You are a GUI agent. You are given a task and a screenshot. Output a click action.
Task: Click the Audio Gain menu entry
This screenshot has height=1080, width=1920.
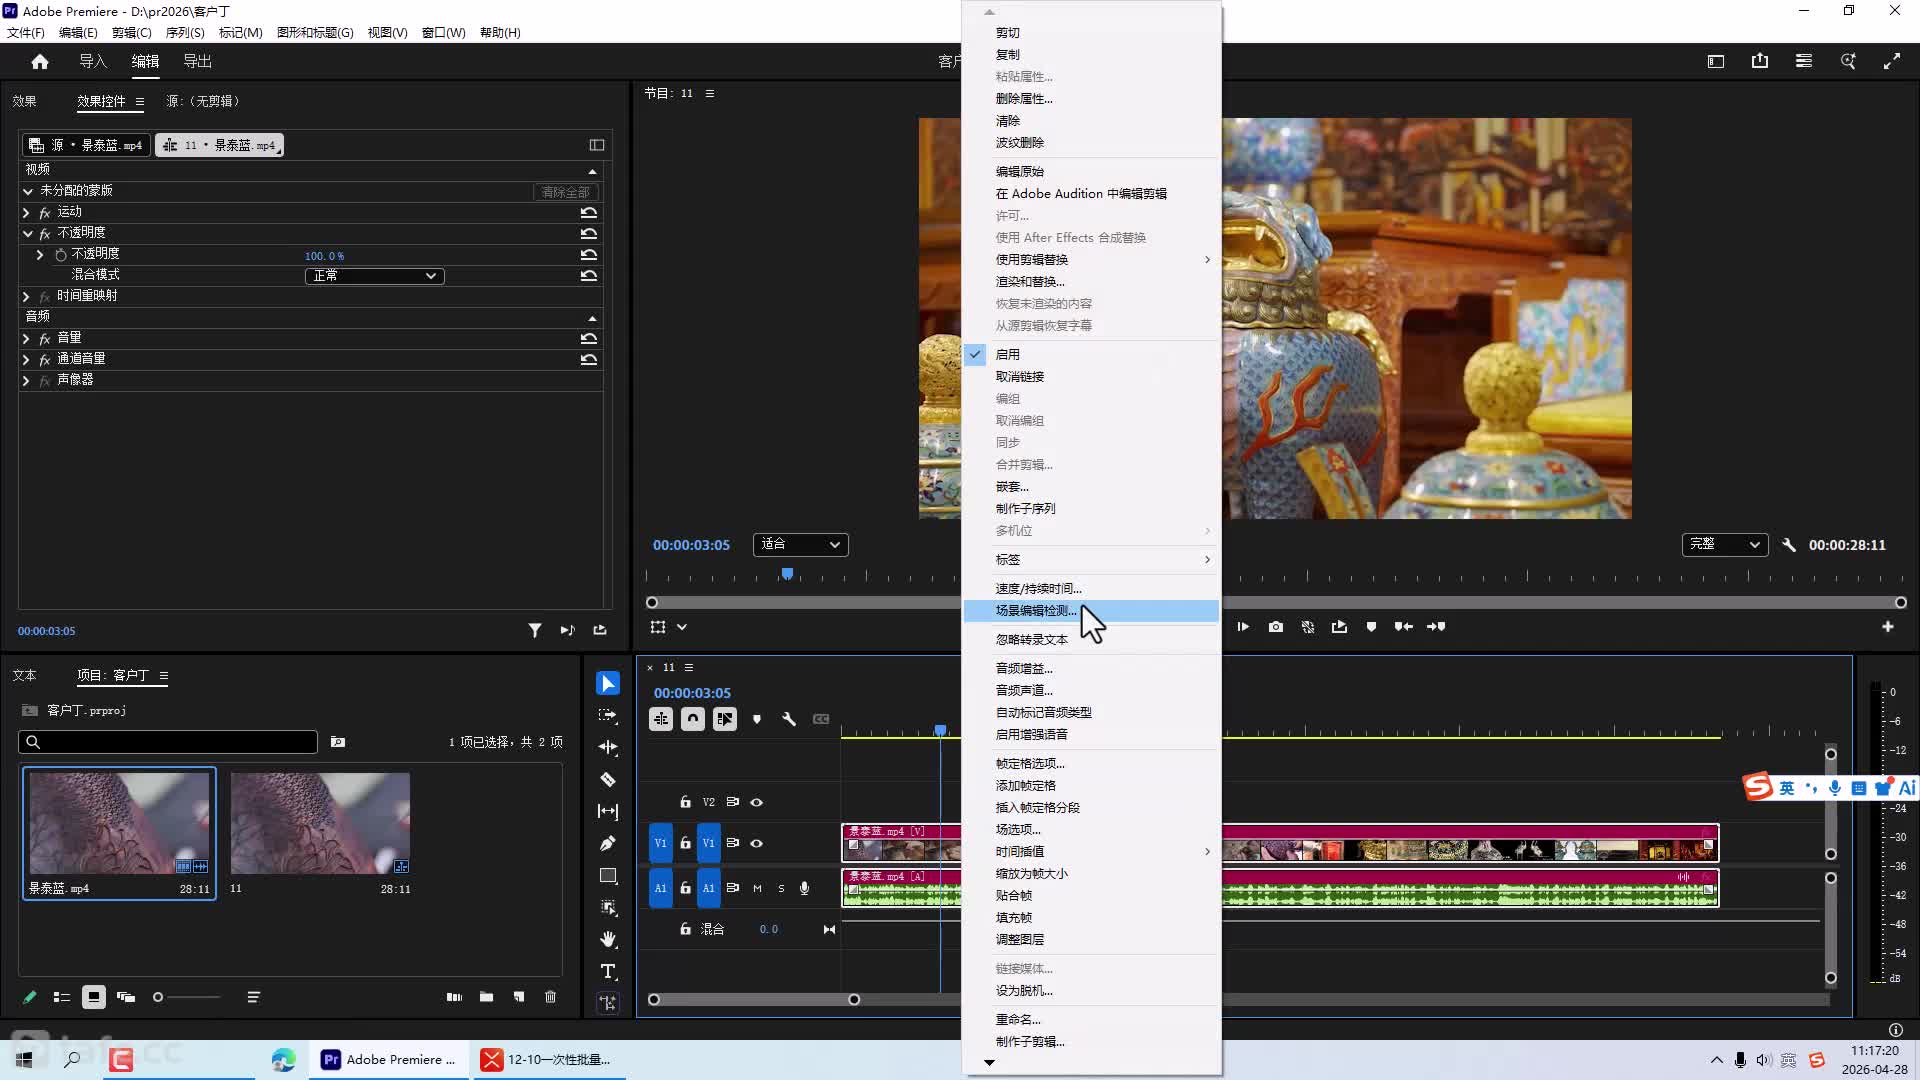tap(1090, 669)
